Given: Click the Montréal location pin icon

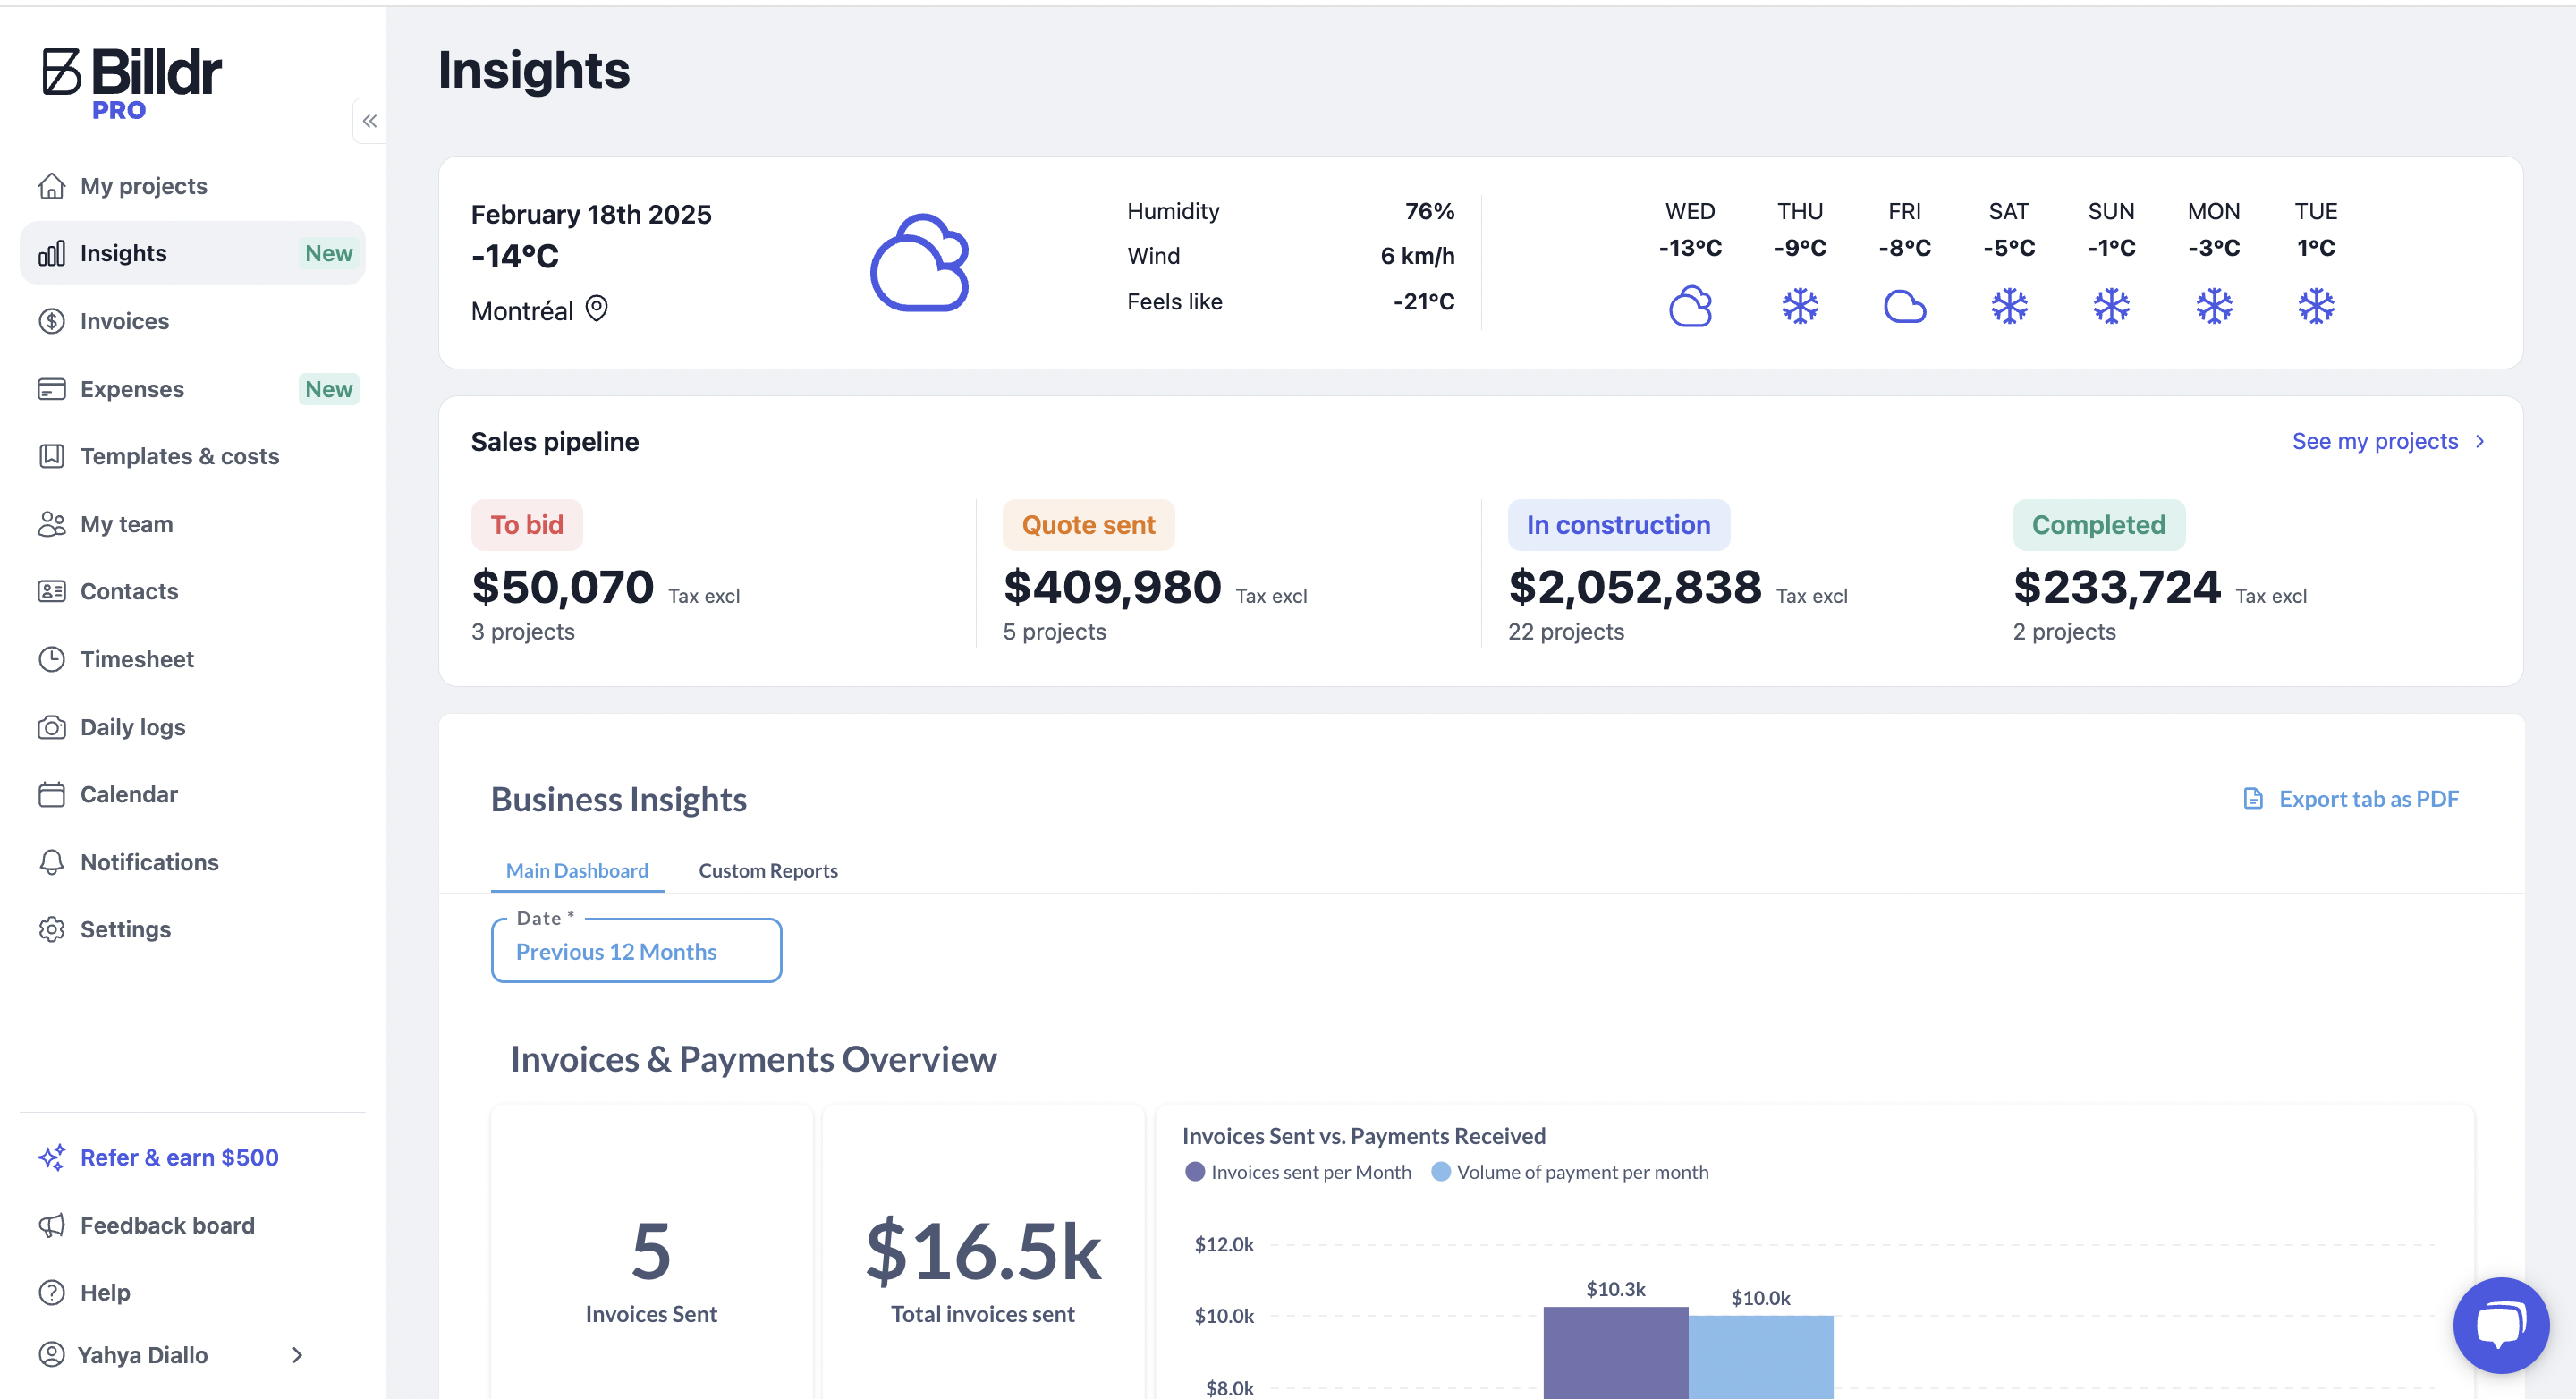Looking at the screenshot, I should tap(597, 309).
